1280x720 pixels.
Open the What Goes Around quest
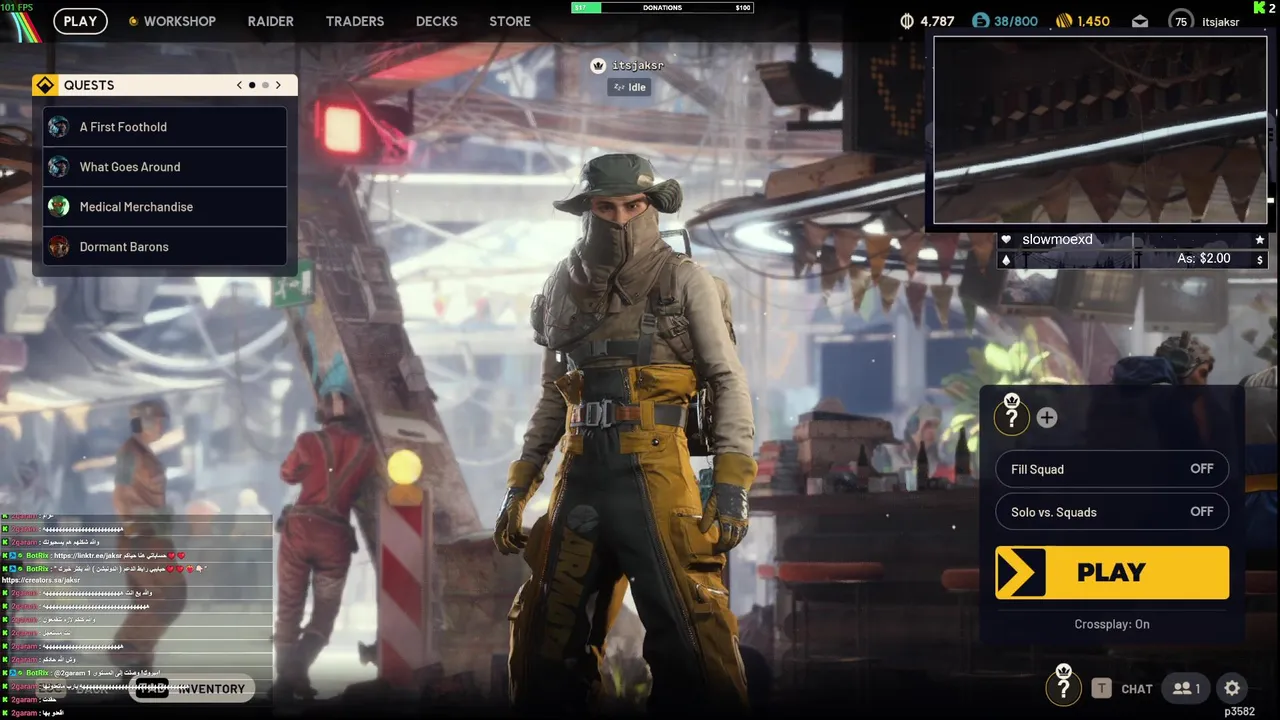coord(165,167)
